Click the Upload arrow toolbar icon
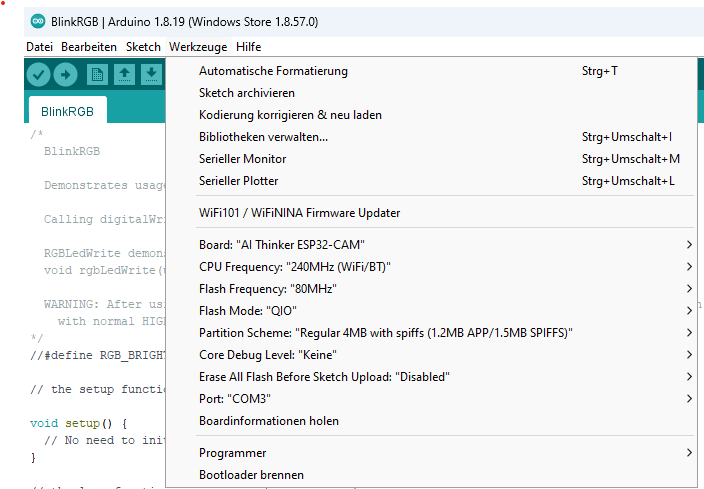This screenshot has width=704, height=489. coord(65,74)
